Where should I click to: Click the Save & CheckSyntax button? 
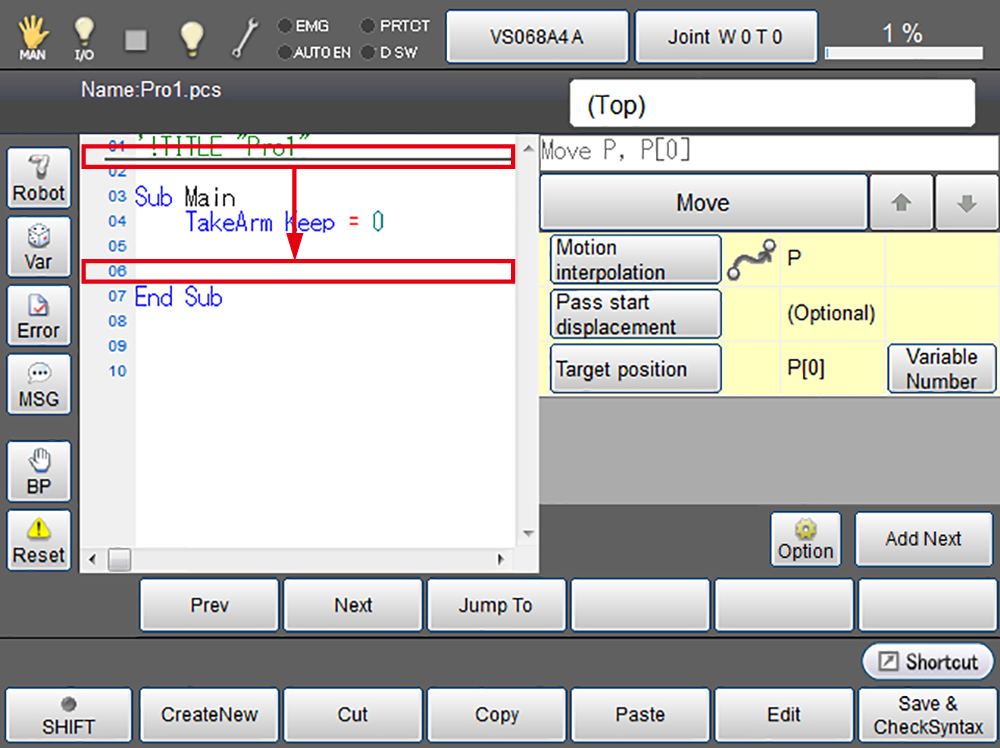pyautogui.click(x=928, y=715)
